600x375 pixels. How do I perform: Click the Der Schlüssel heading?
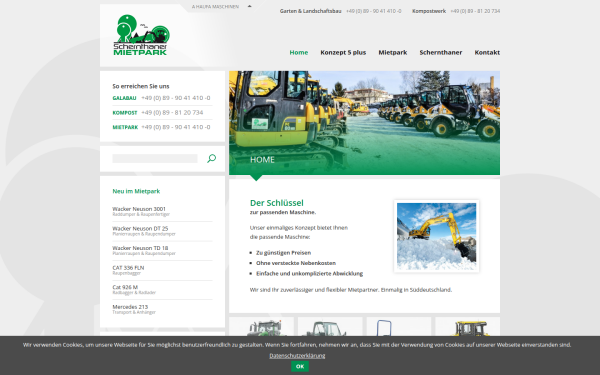pos(277,203)
